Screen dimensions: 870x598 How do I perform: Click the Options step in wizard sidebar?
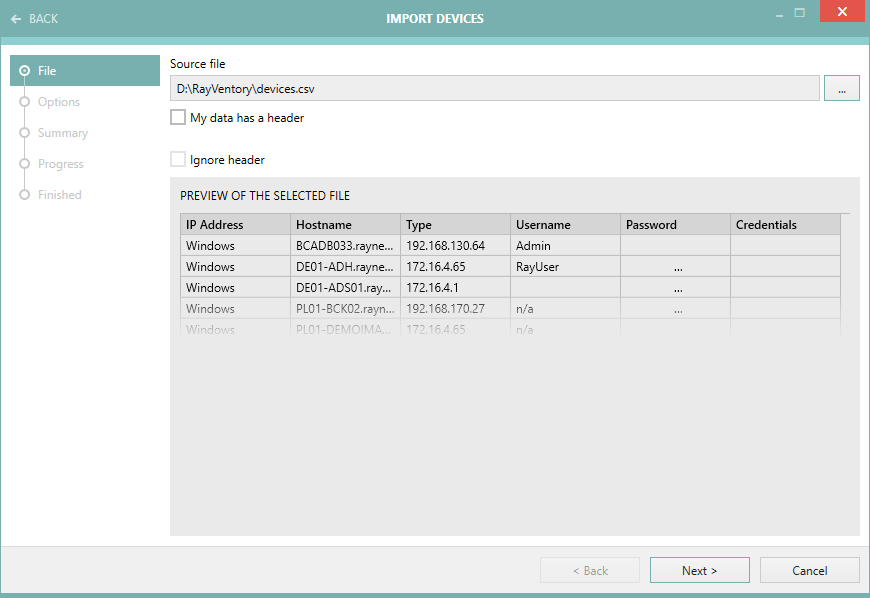(x=58, y=102)
